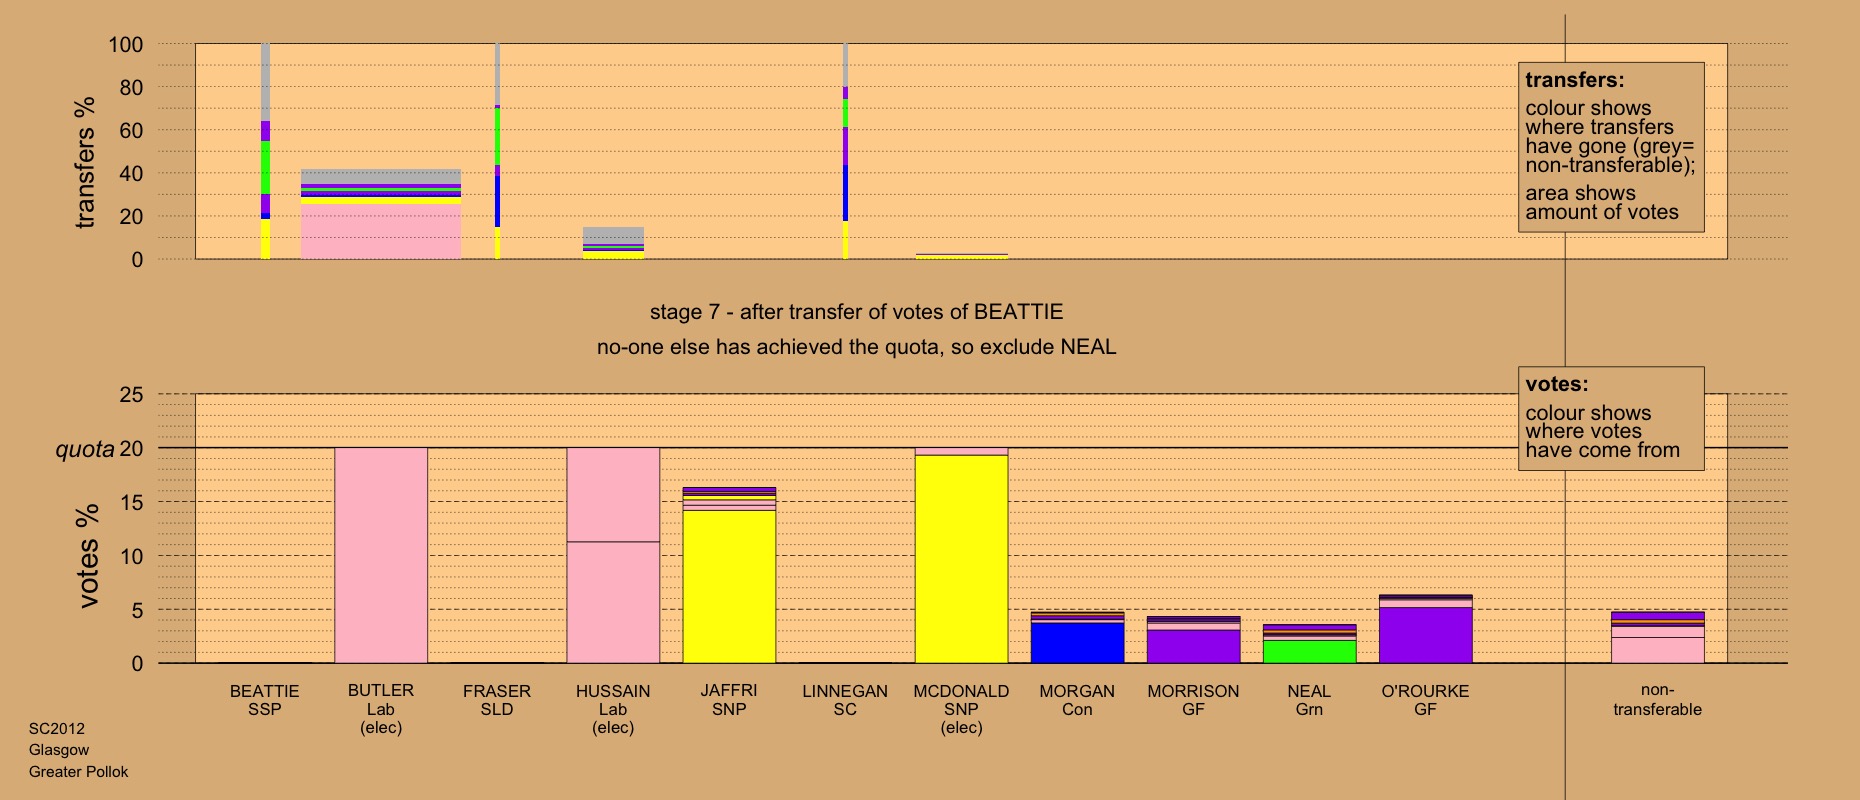This screenshot has width=1860, height=800.
Task: Click the non-transferable votes bar
Action: point(1657,638)
